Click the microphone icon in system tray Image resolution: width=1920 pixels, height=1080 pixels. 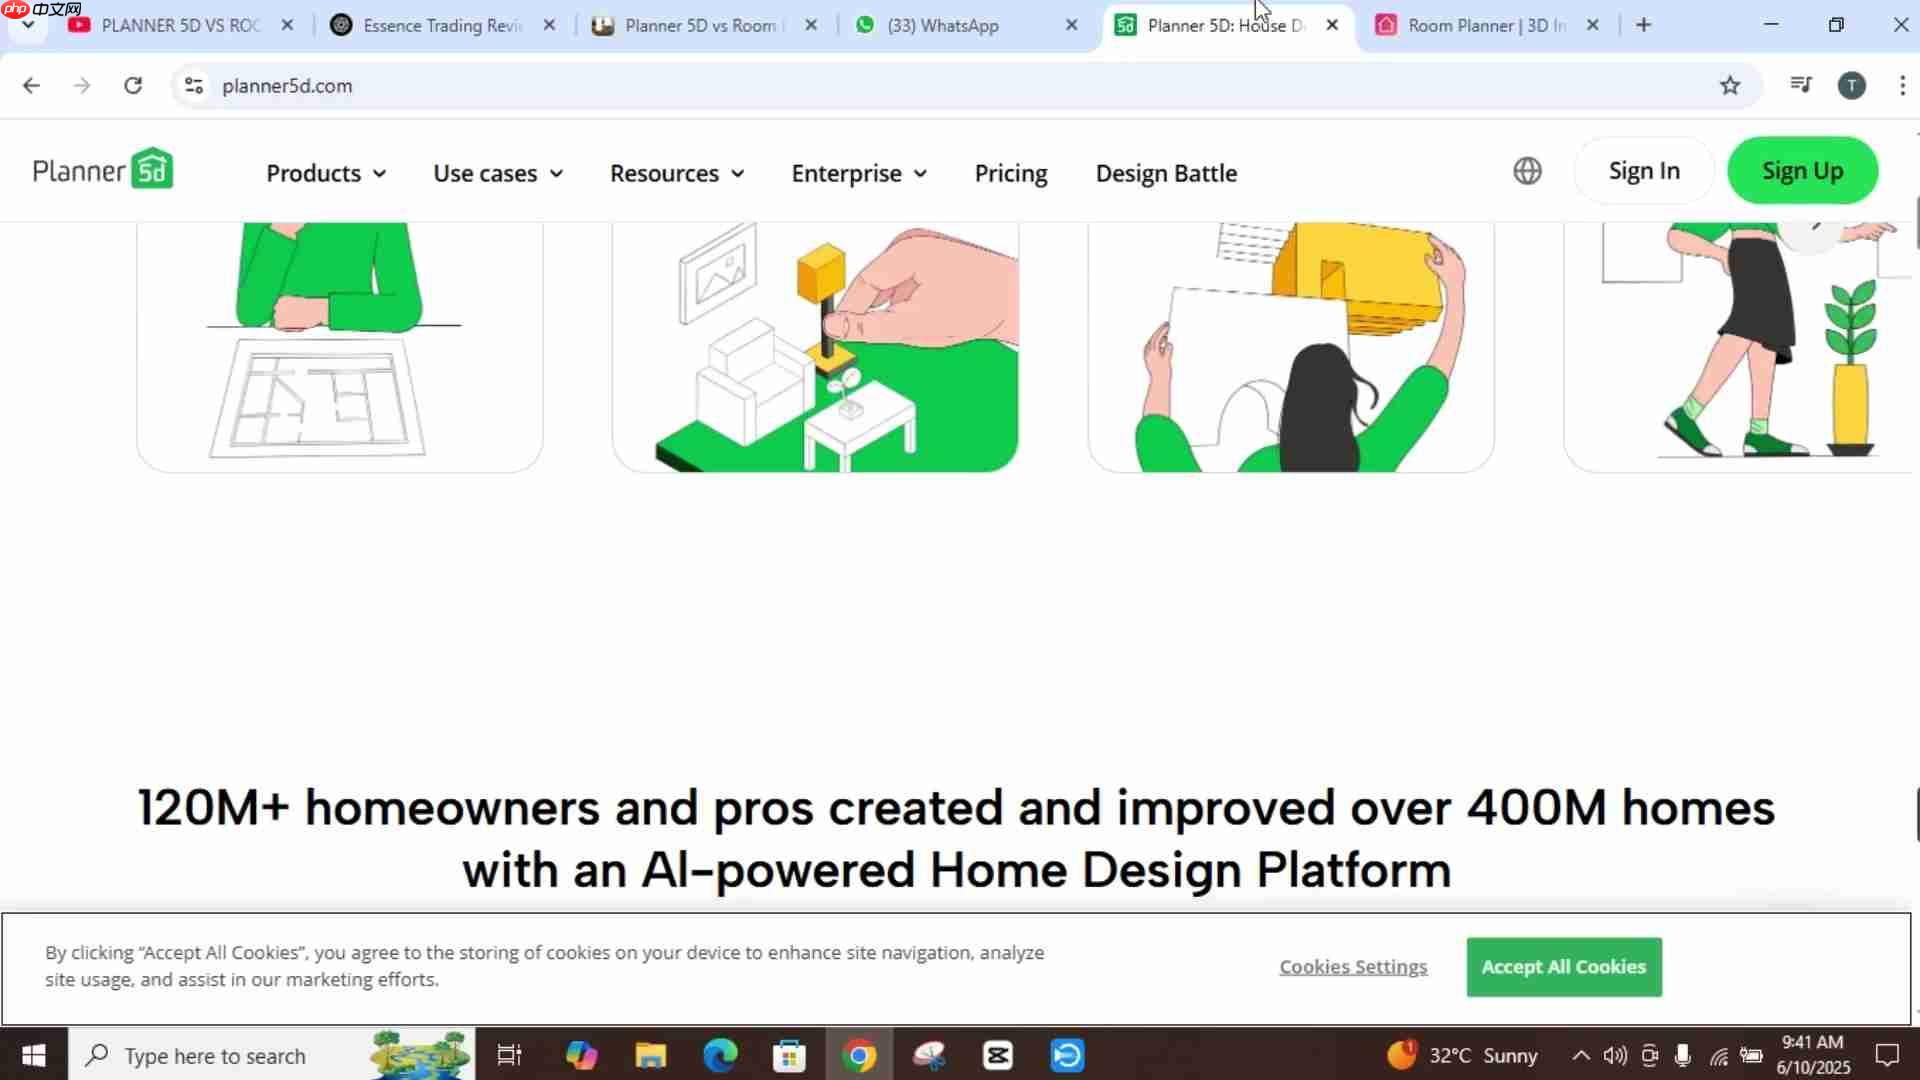(1683, 1055)
